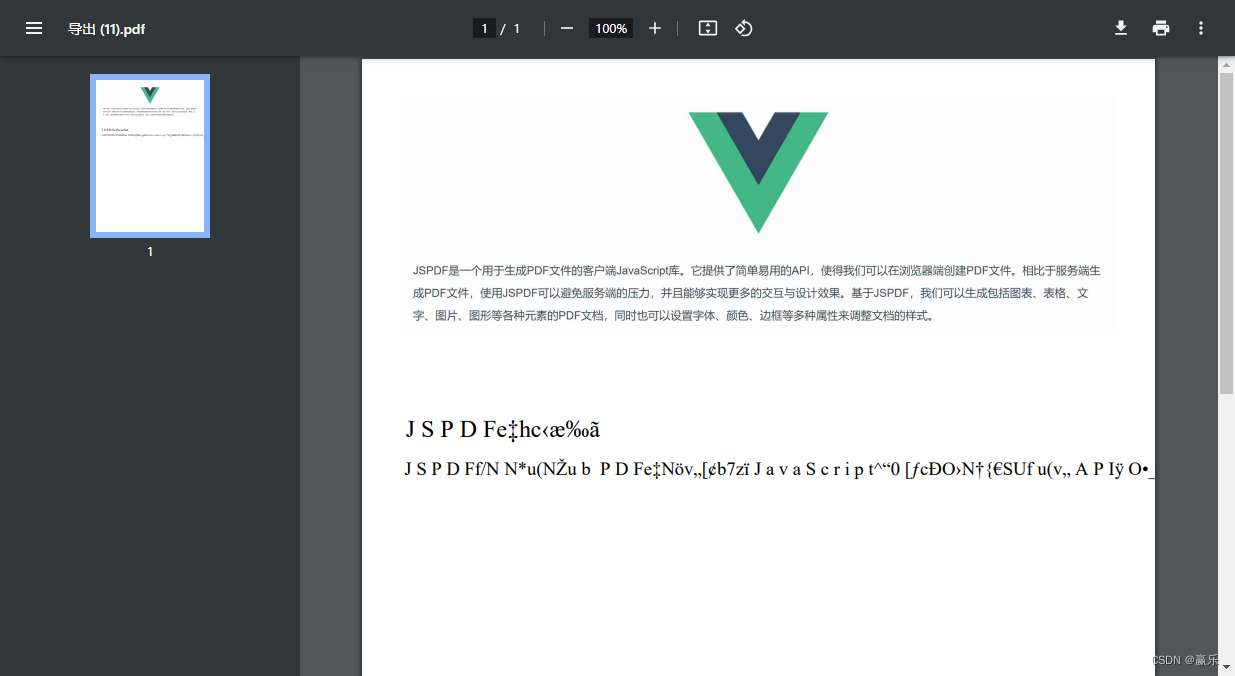Zoom in on the PDF document
The width and height of the screenshot is (1235, 676).
click(655, 28)
